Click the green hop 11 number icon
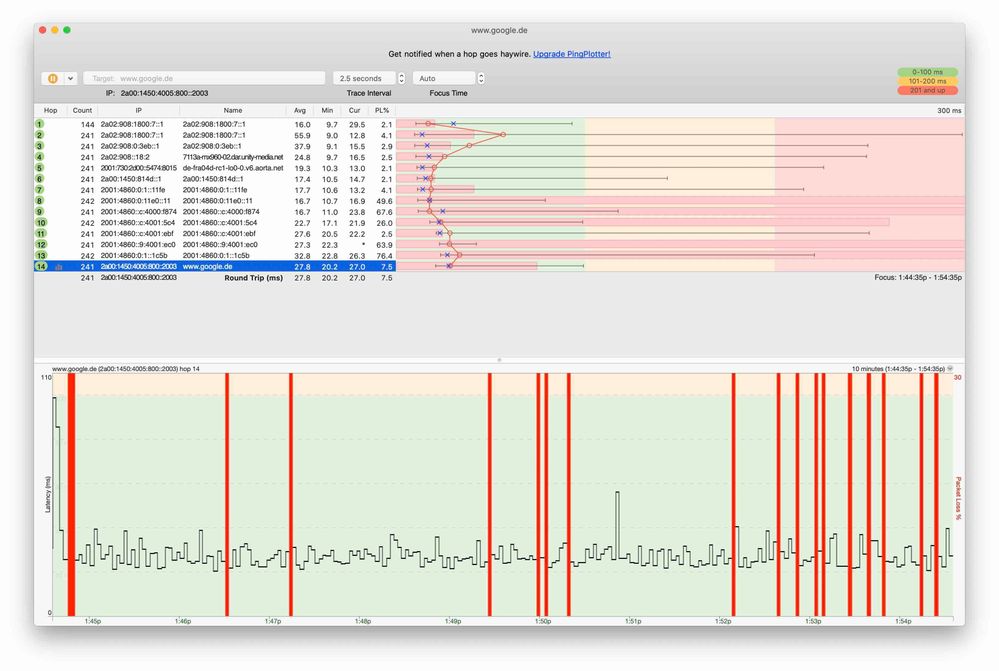 (x=41, y=234)
